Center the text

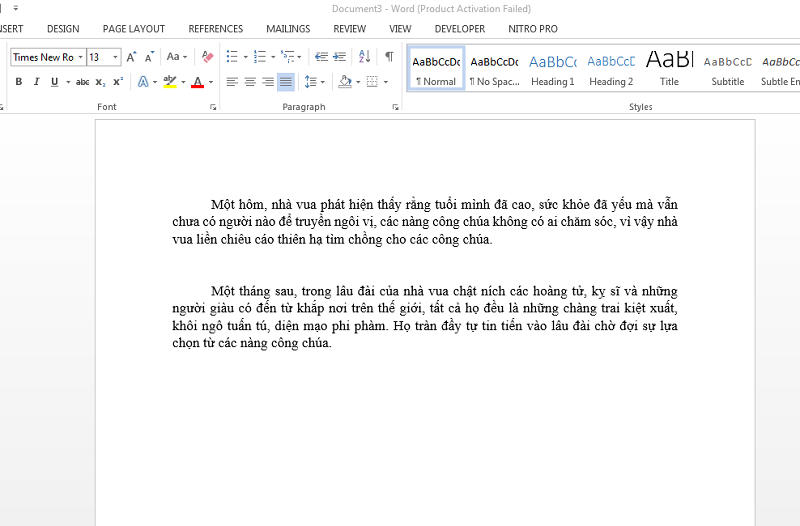click(250, 82)
